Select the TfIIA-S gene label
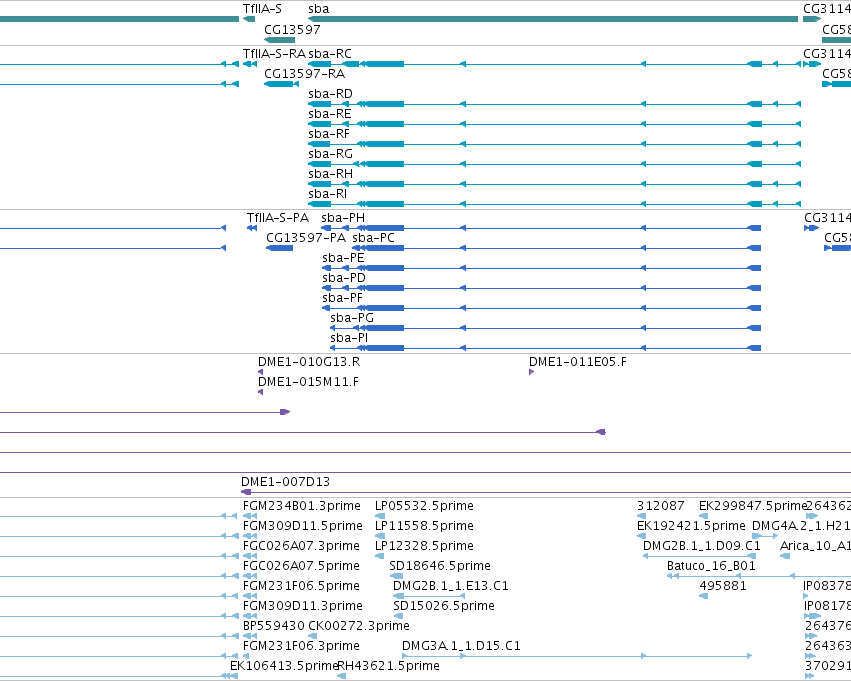851x681 pixels. (x=262, y=9)
